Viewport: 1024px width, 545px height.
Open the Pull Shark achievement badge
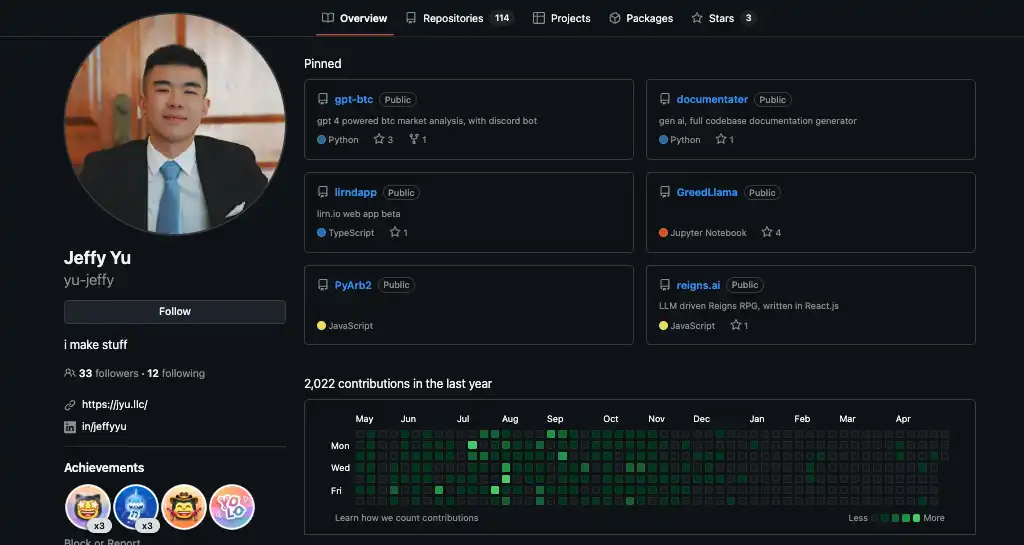click(x=136, y=507)
